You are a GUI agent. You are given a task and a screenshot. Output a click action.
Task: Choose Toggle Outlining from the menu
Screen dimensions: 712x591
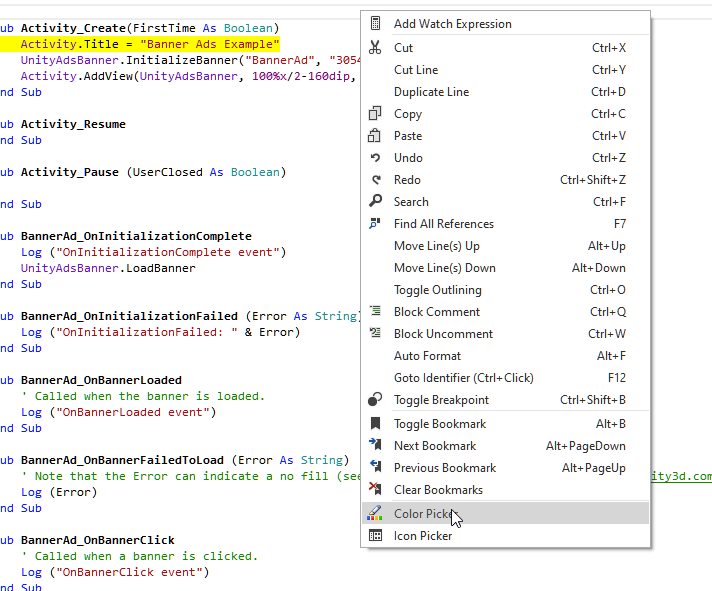[505, 290]
